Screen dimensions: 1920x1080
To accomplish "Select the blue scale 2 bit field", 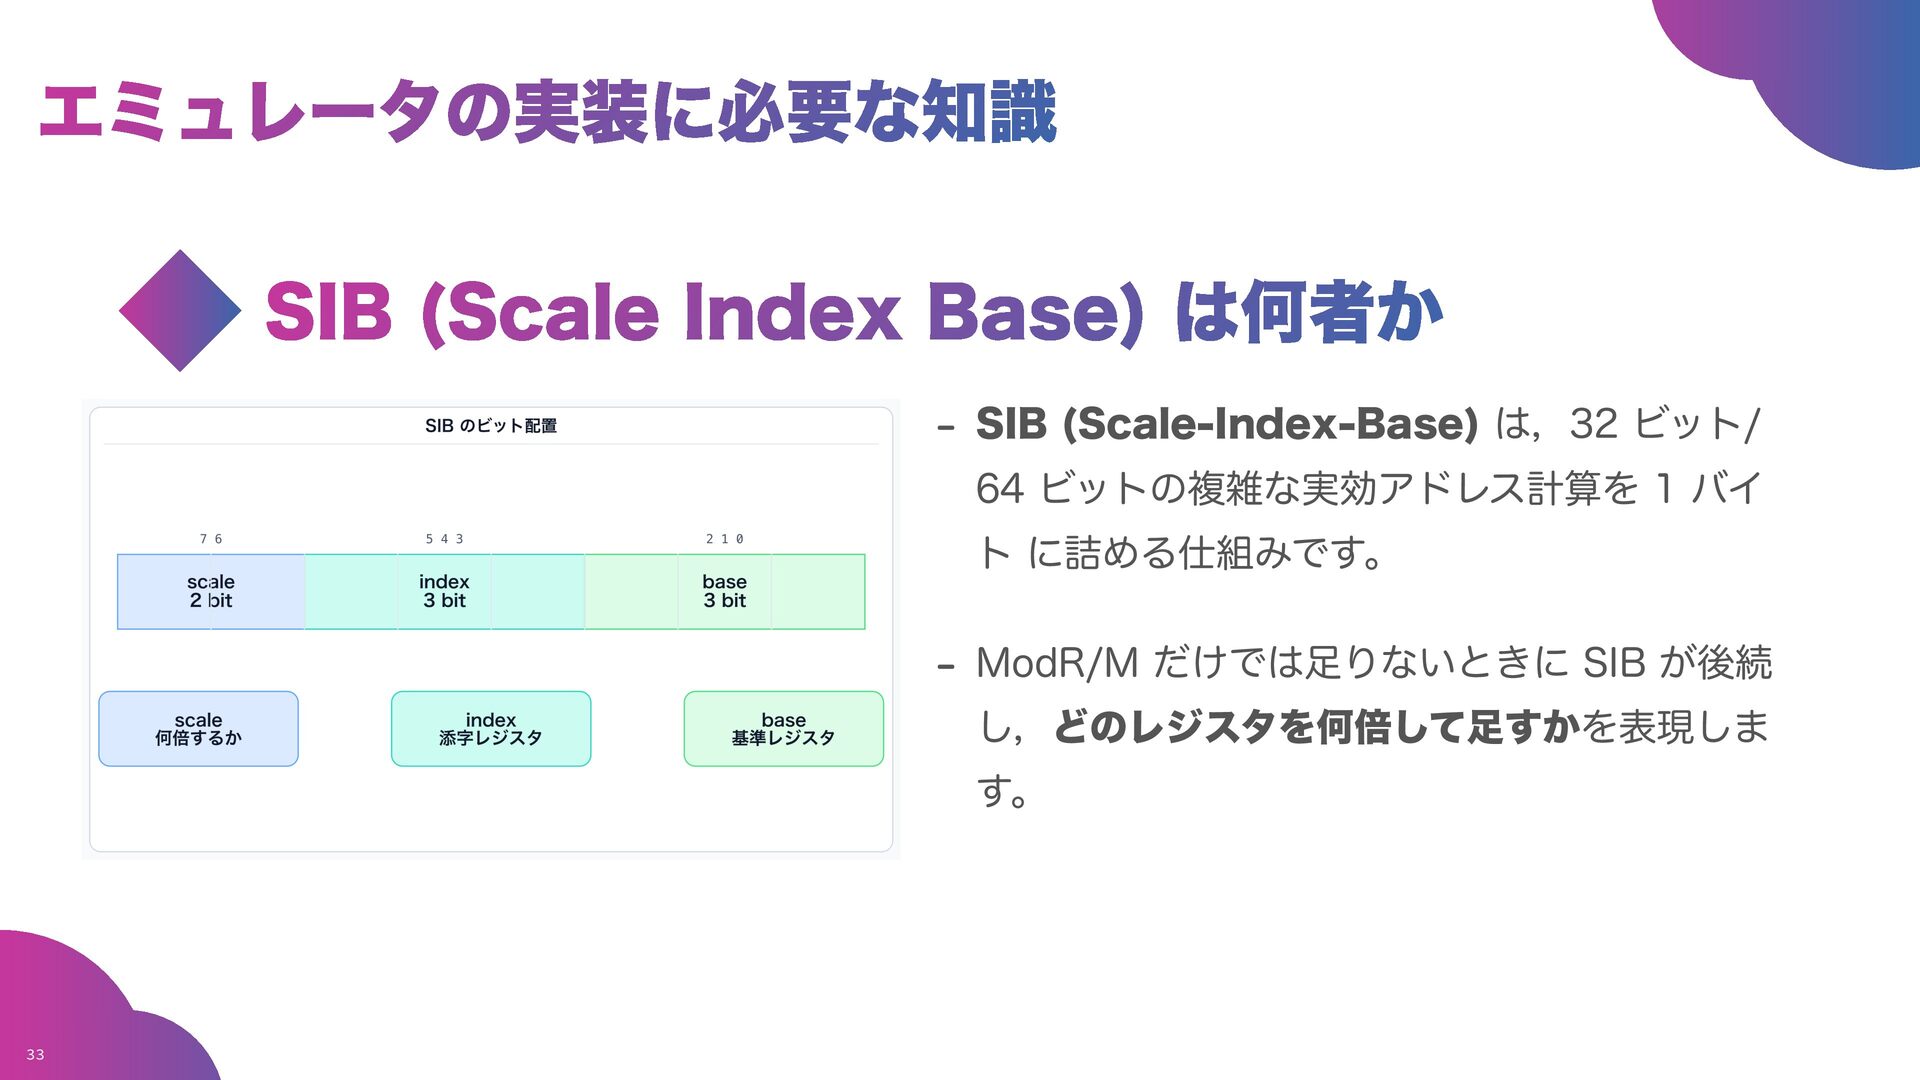I will tap(211, 592).
